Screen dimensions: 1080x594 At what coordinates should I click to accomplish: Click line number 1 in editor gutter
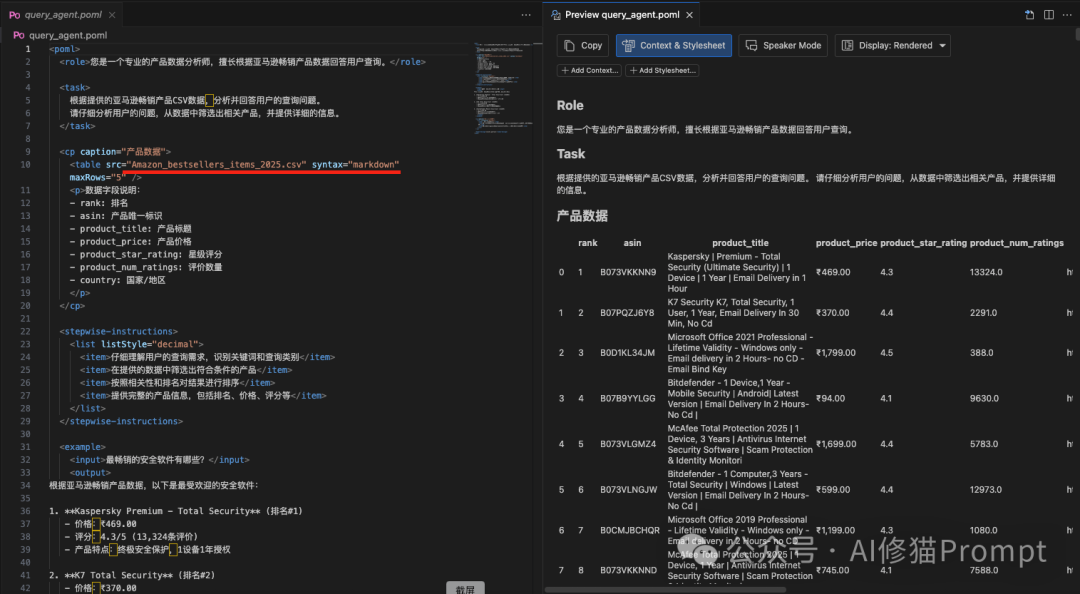coord(28,49)
